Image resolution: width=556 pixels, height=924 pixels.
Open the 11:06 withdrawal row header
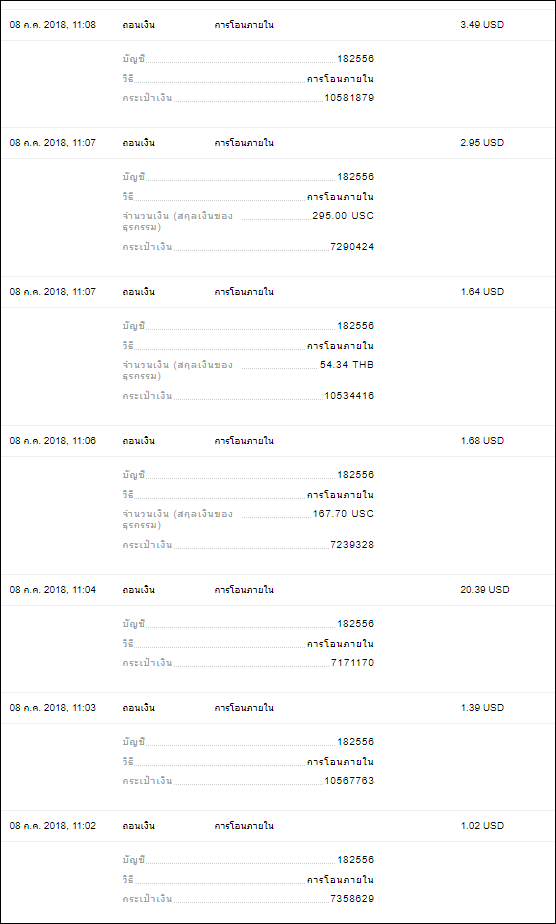click(x=278, y=441)
